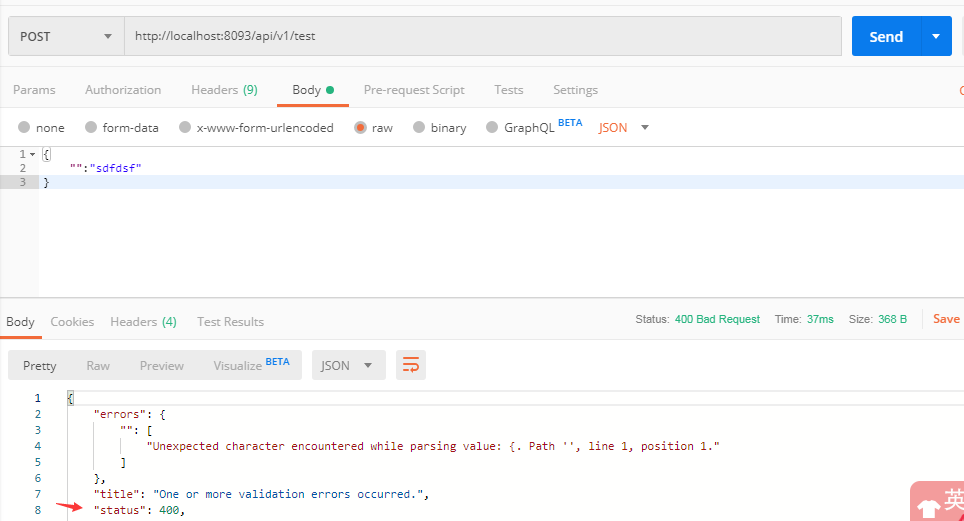Select the GraphQL body option
The image size is (964, 521).
tap(492, 128)
